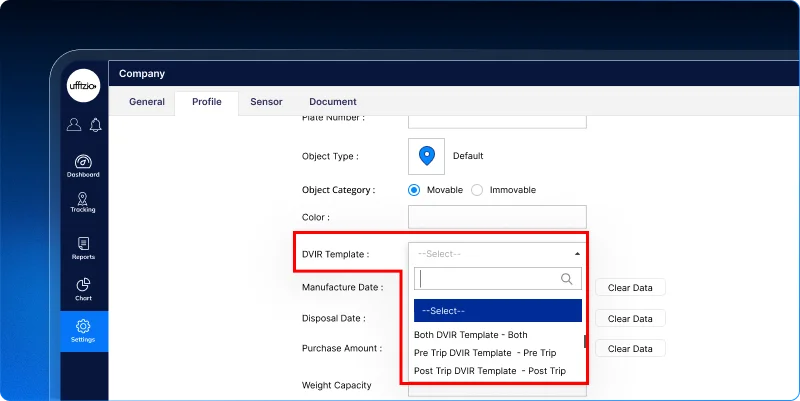
Task: Click the Default object type text
Action: click(468, 156)
